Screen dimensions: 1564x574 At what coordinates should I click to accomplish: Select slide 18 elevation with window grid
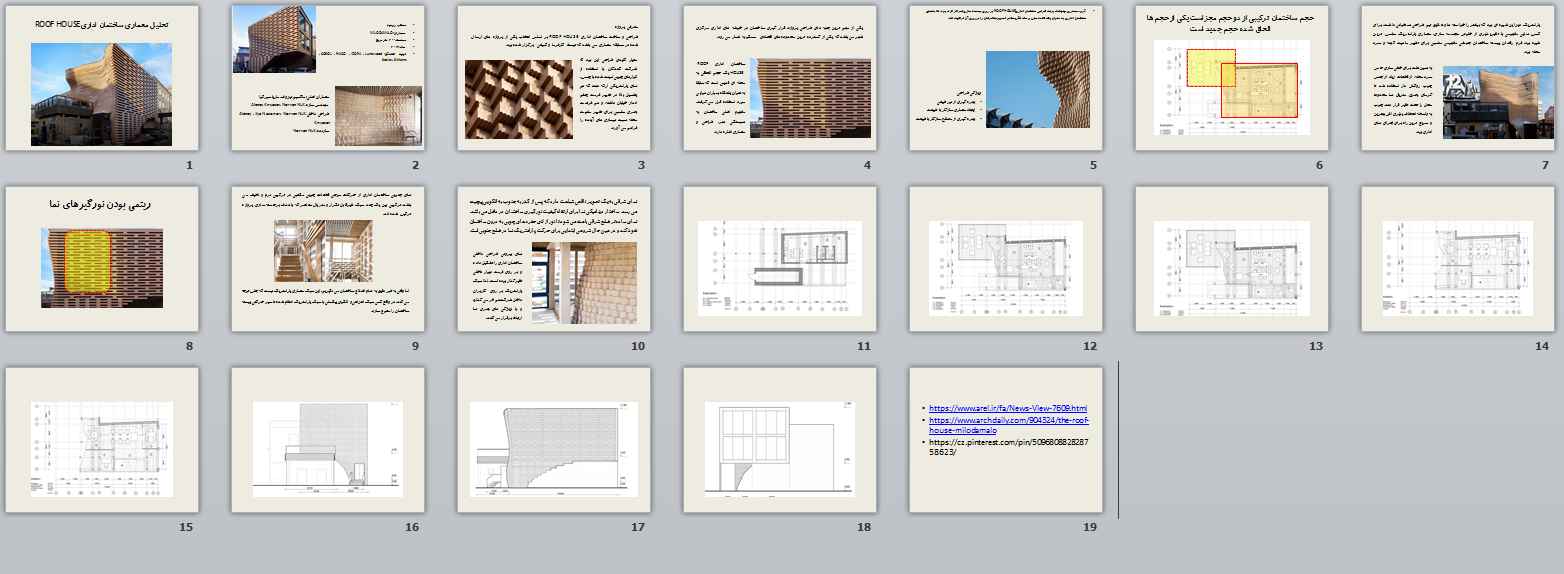pyautogui.click(x=780, y=440)
